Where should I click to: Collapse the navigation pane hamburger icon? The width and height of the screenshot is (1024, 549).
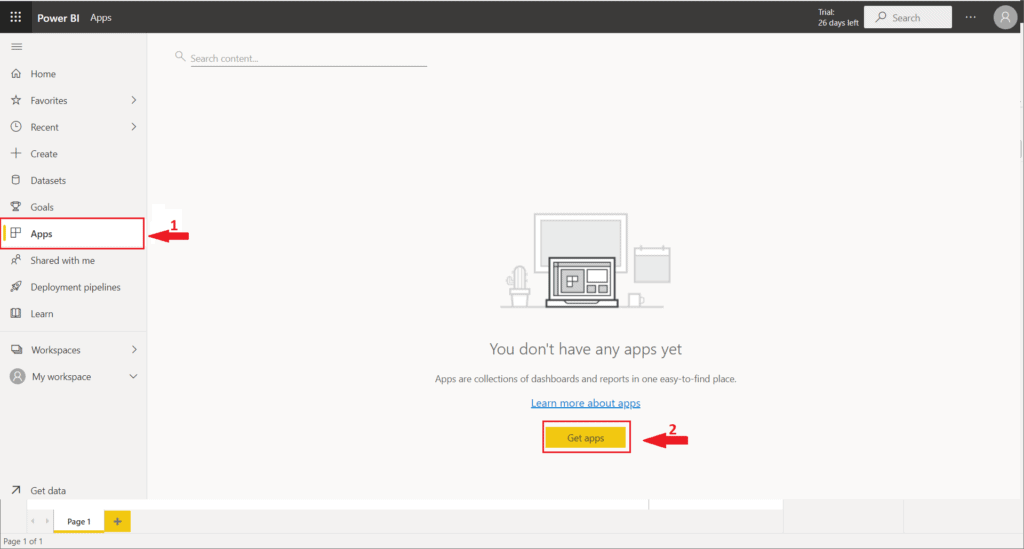(16, 47)
